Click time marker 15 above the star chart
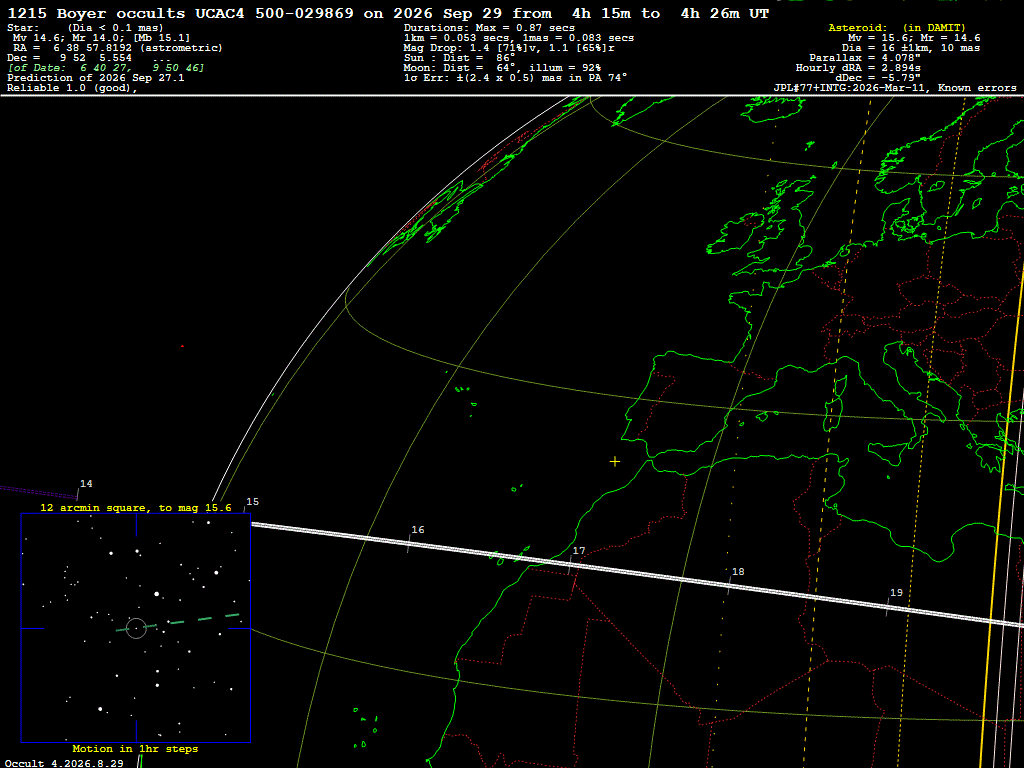This screenshot has width=1024, height=768. tap(252, 502)
